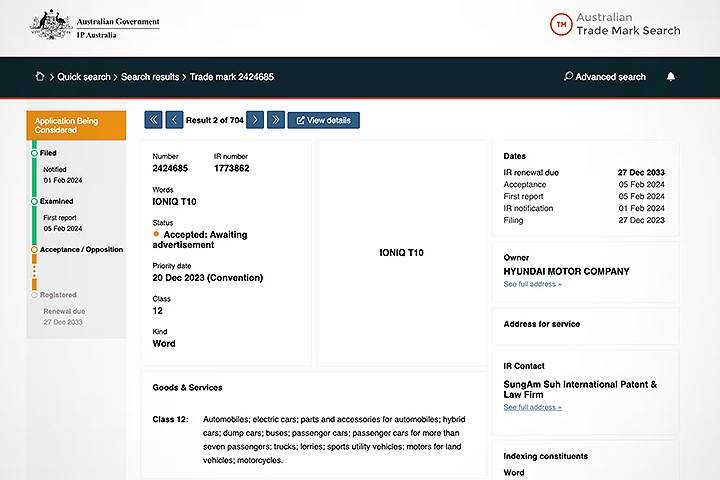Viewport: 720px width, 480px height.
Task: Click priority date 20 Dec 2023 (Convention)
Action: click(x=208, y=278)
